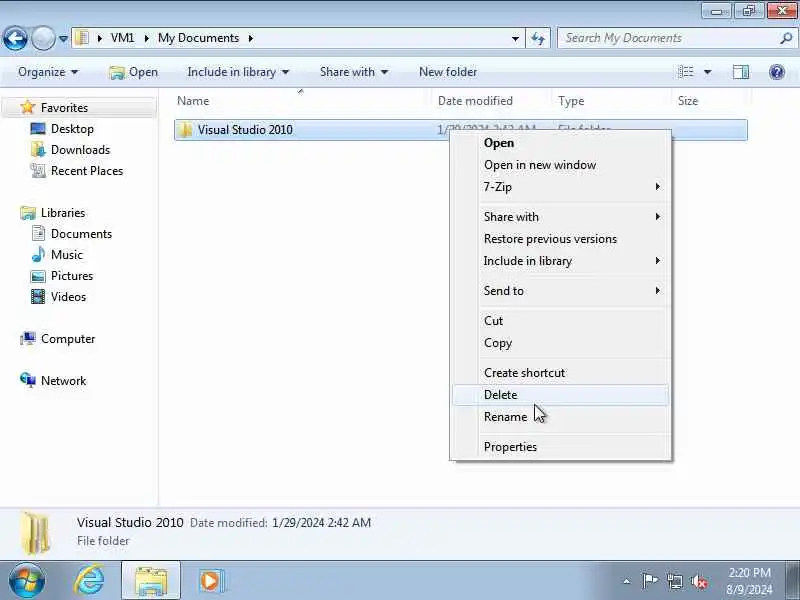Open the Windows Start menu orb
The width and height of the screenshot is (800, 600).
(x=27, y=580)
